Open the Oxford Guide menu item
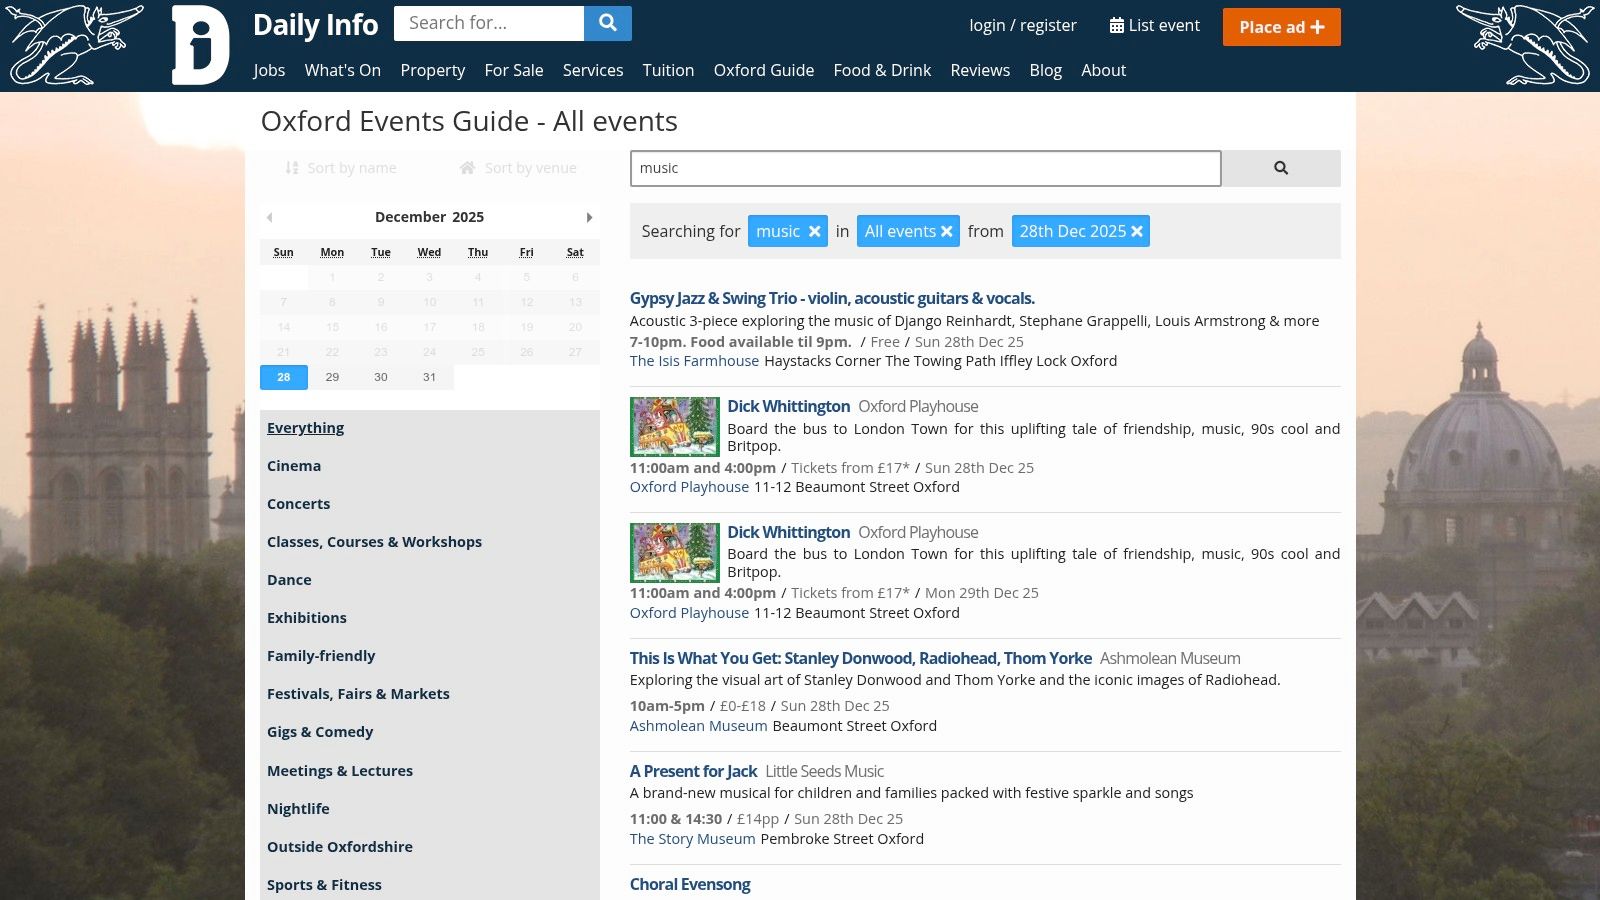1600x900 pixels. (764, 70)
